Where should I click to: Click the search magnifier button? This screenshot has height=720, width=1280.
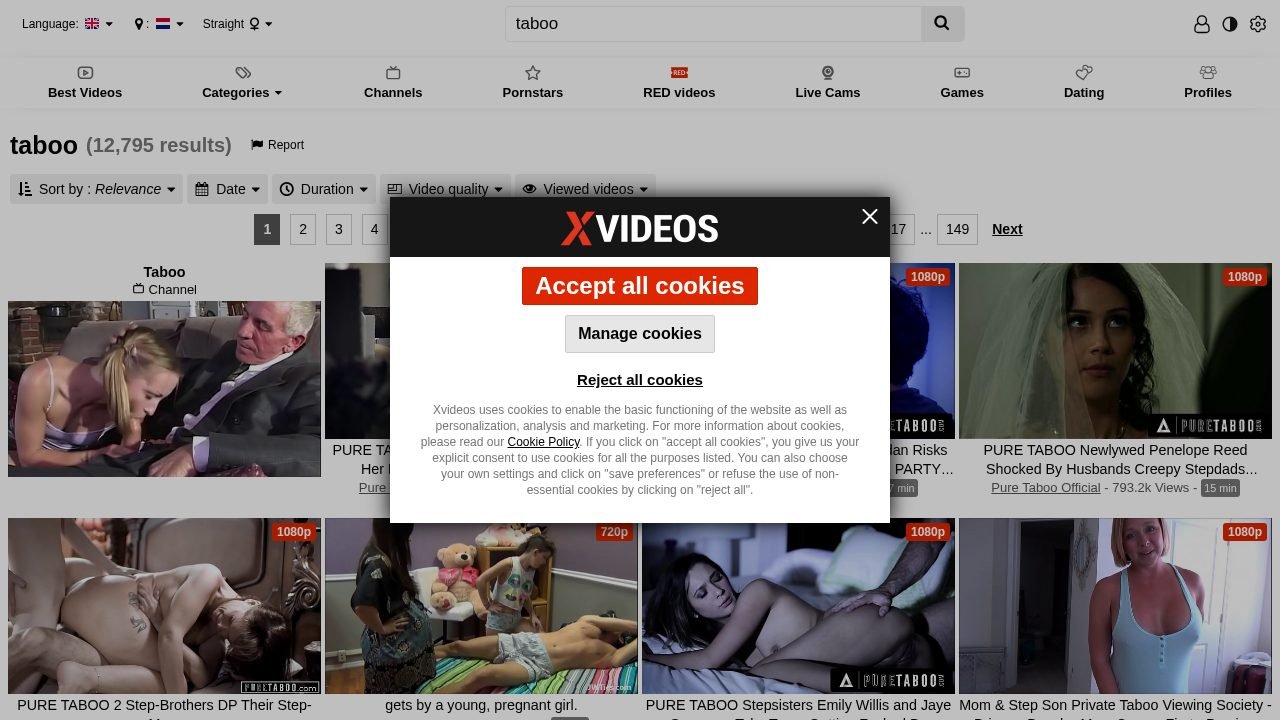coord(942,23)
